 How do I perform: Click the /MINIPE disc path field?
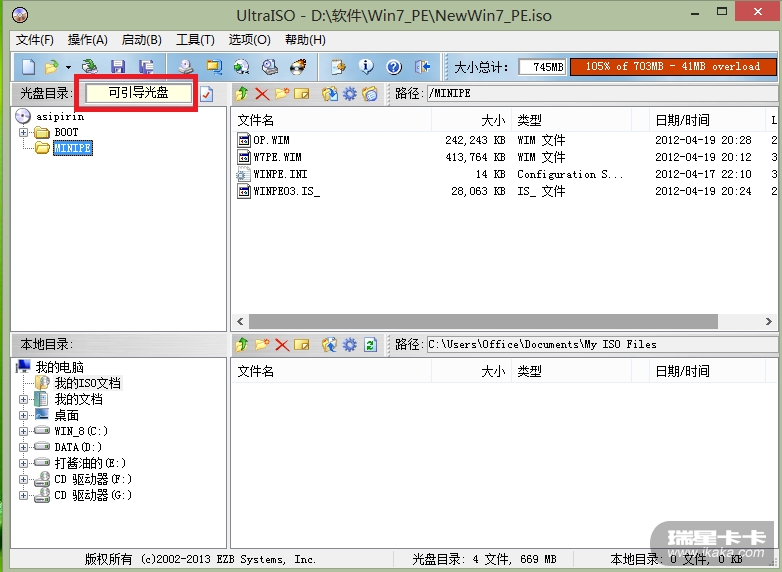click(602, 93)
